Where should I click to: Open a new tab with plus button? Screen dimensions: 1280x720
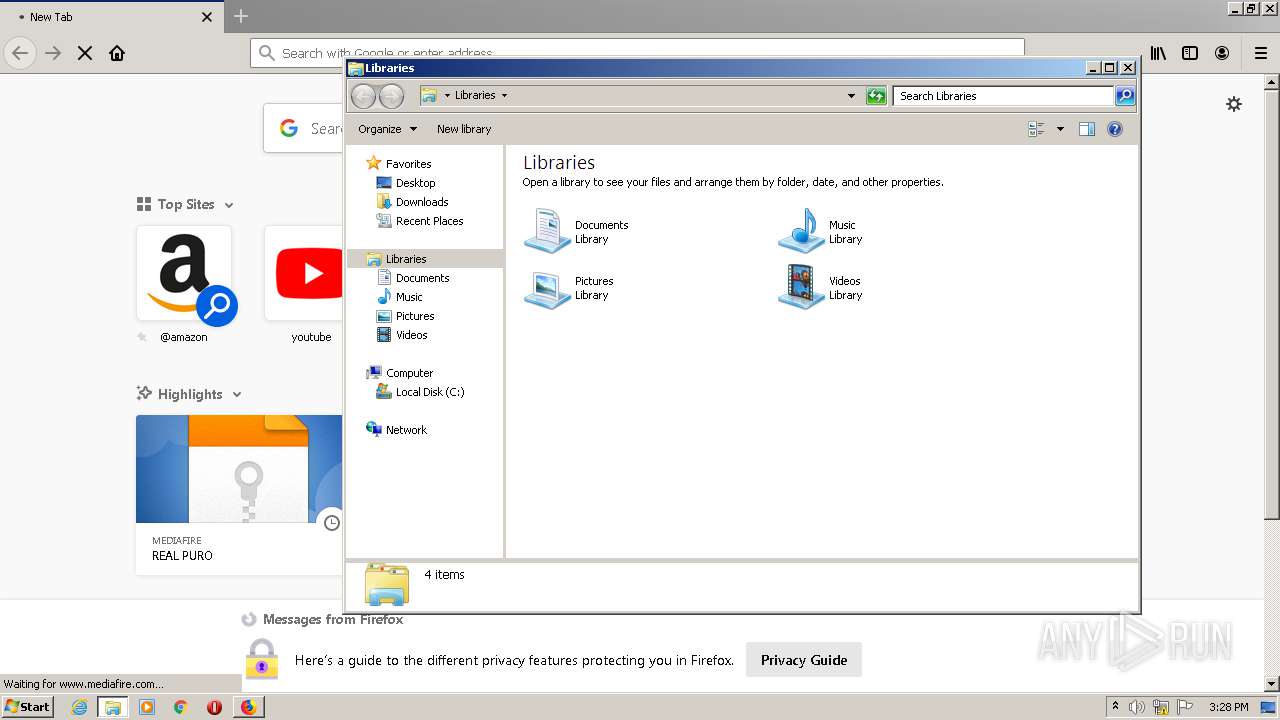tap(241, 16)
